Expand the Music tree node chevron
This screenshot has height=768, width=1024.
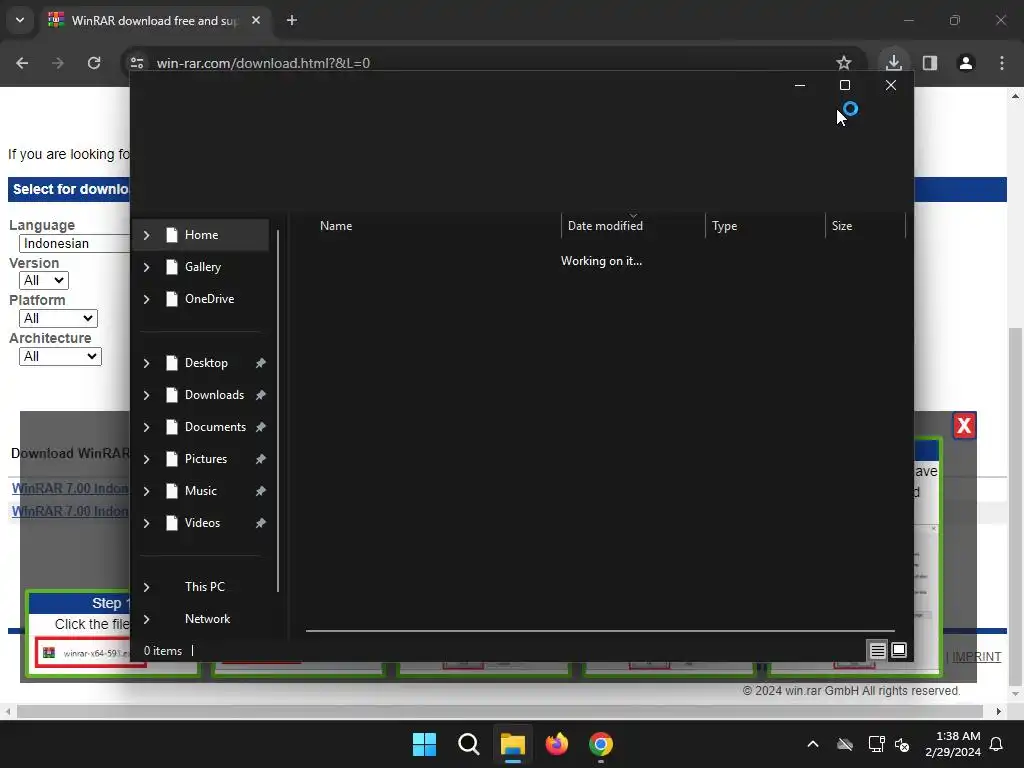(x=146, y=491)
